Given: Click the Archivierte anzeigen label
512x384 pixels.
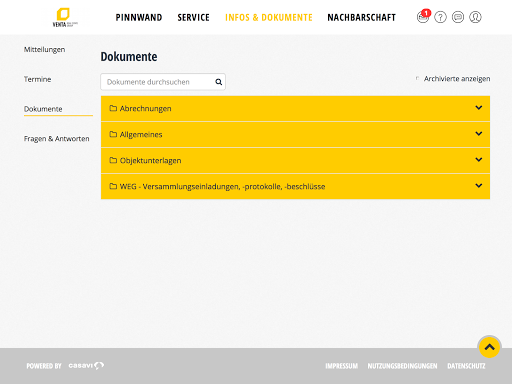Looking at the screenshot, I should [x=457, y=79].
